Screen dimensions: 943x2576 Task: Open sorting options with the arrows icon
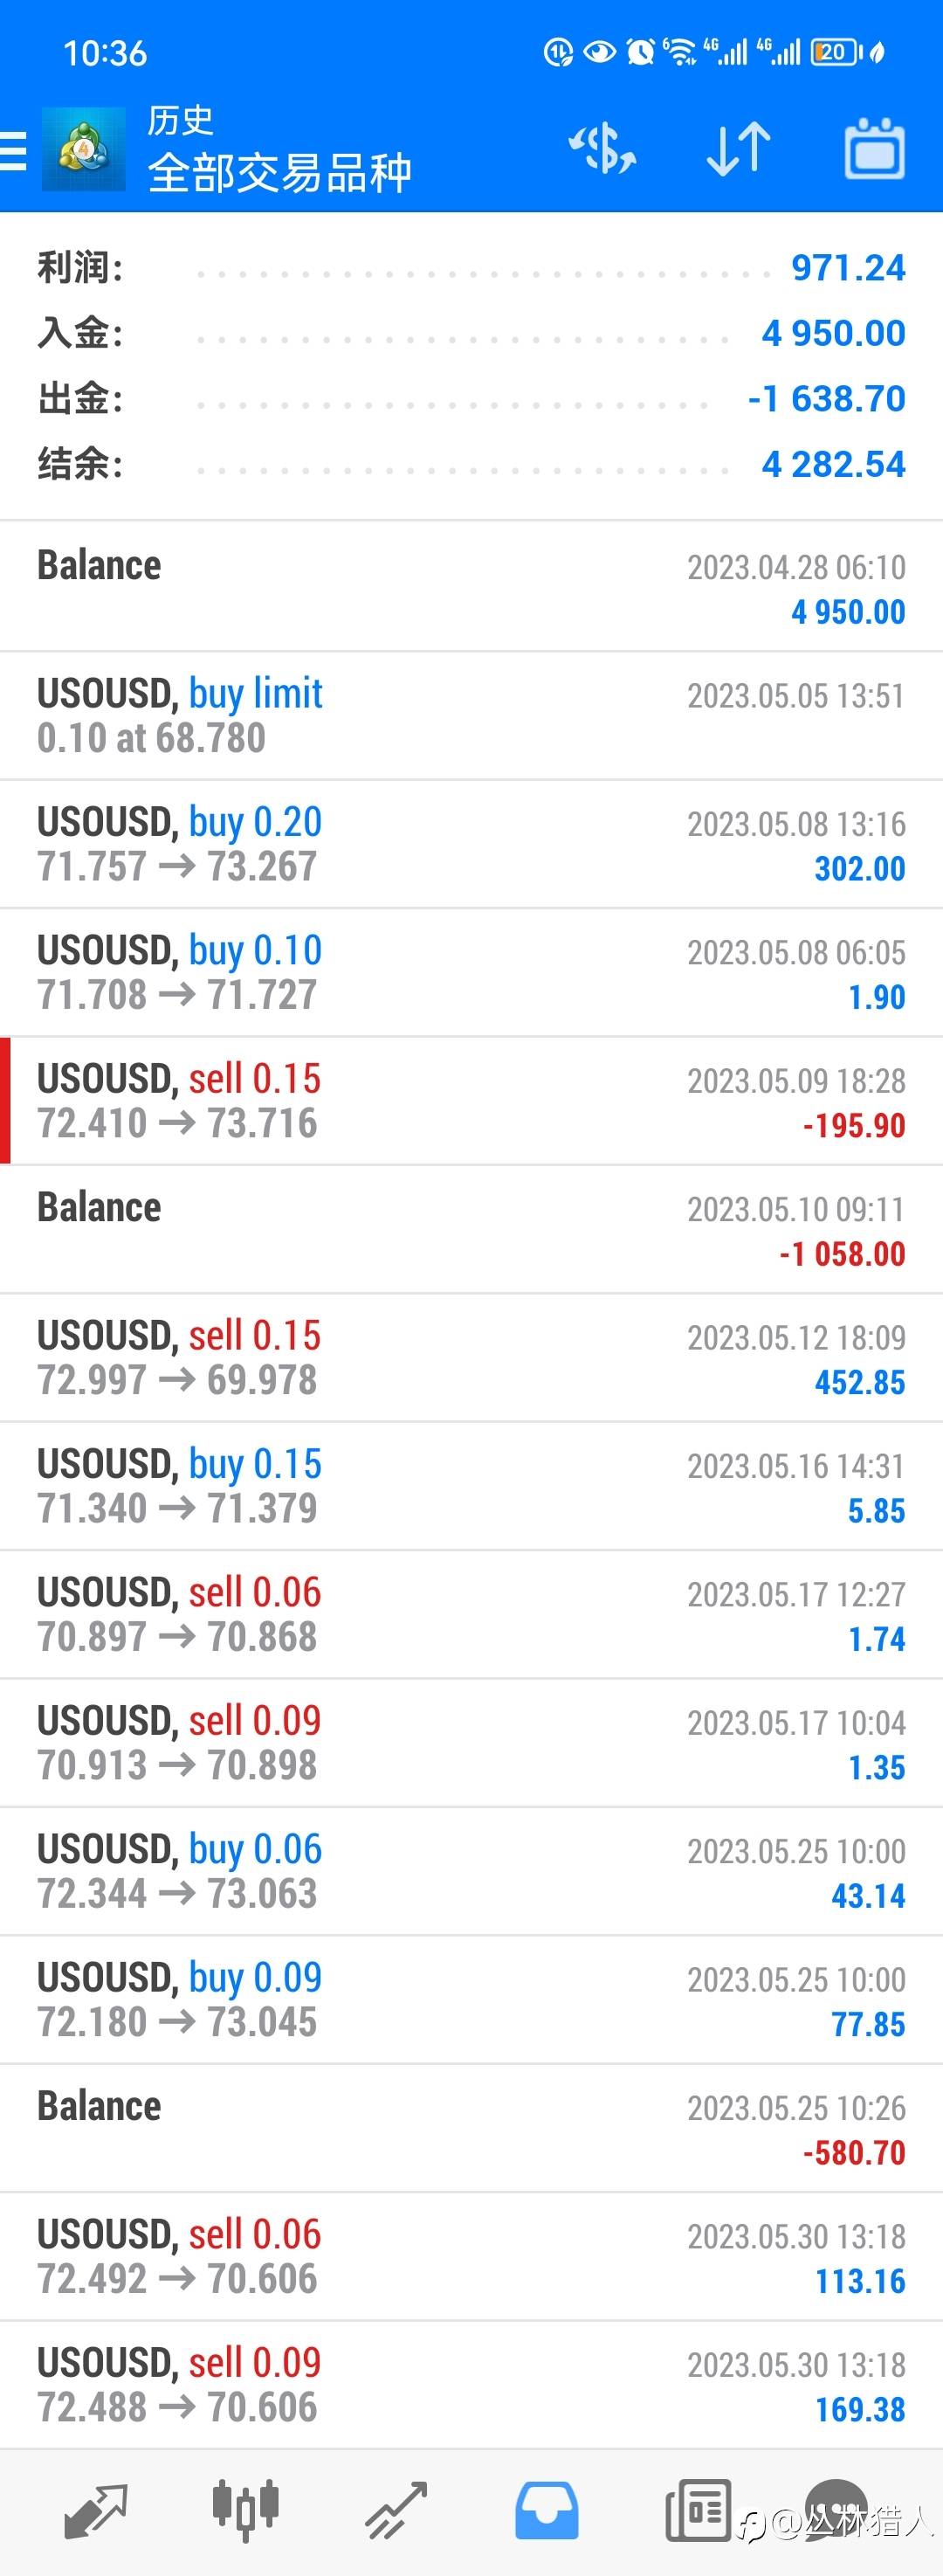coord(738,150)
